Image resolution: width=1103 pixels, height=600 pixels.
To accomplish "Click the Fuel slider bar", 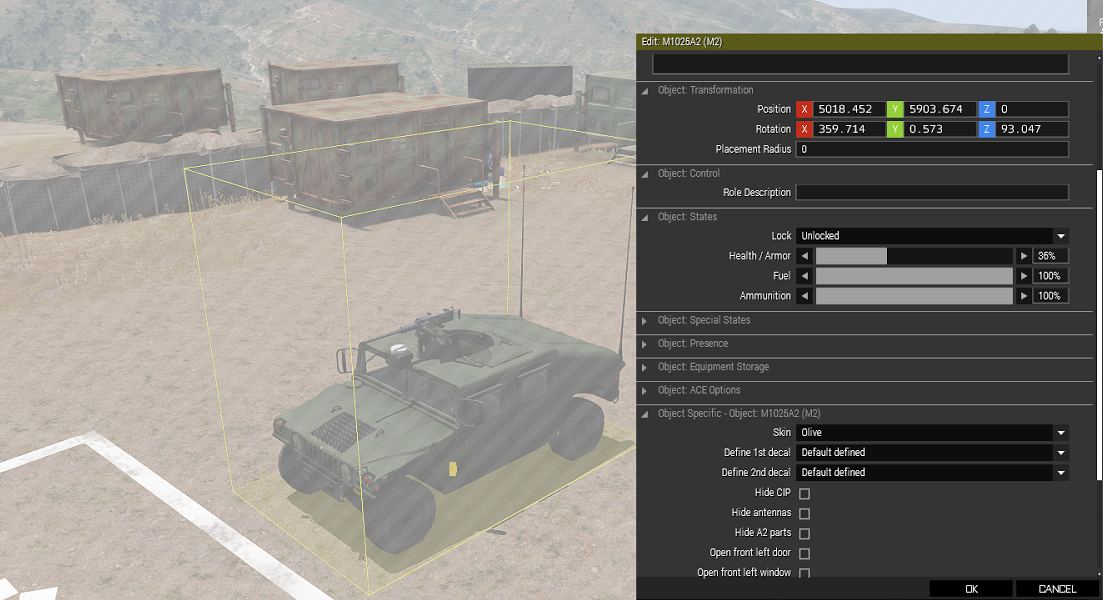I will [x=914, y=276].
